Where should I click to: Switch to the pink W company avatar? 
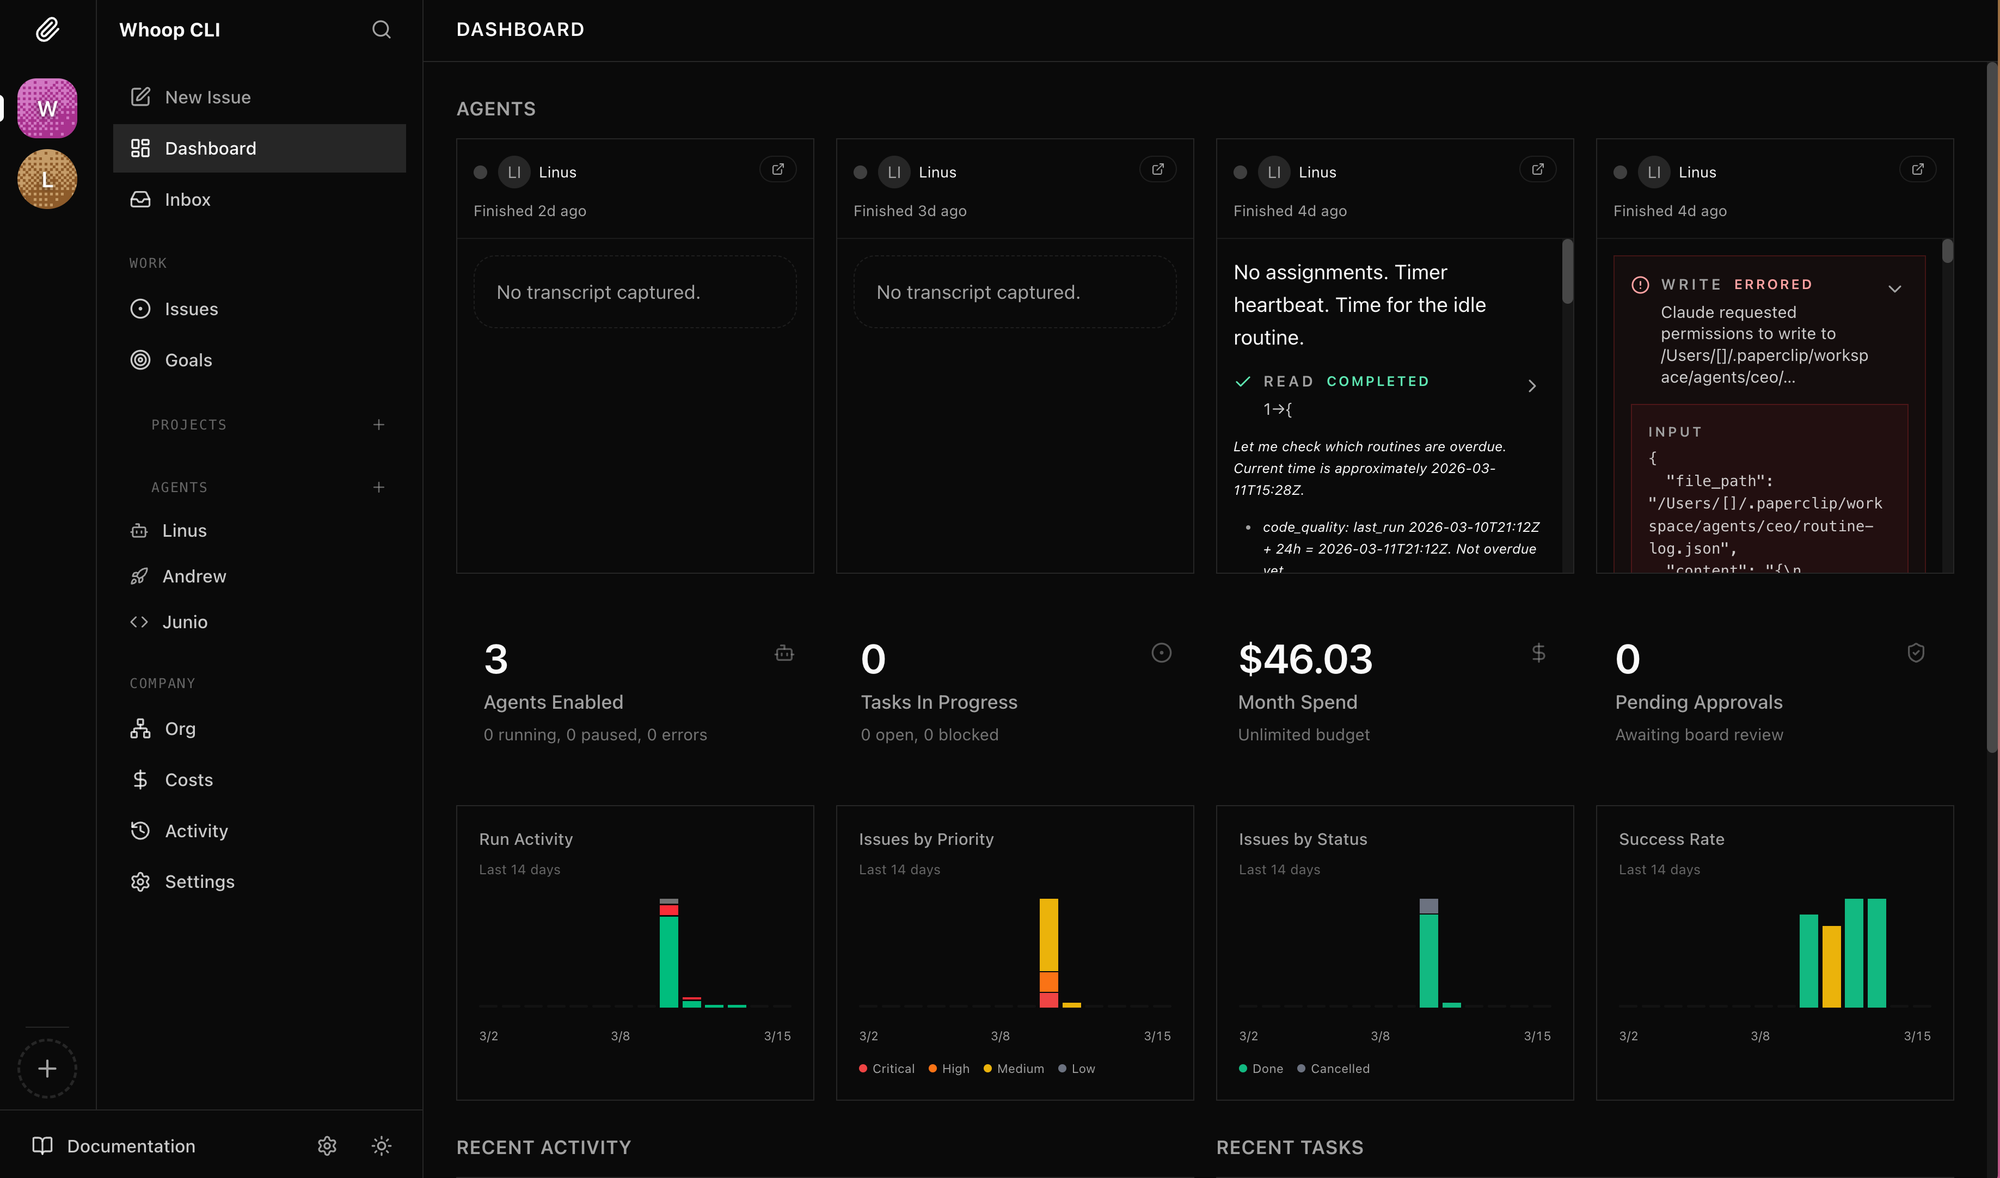[47, 108]
